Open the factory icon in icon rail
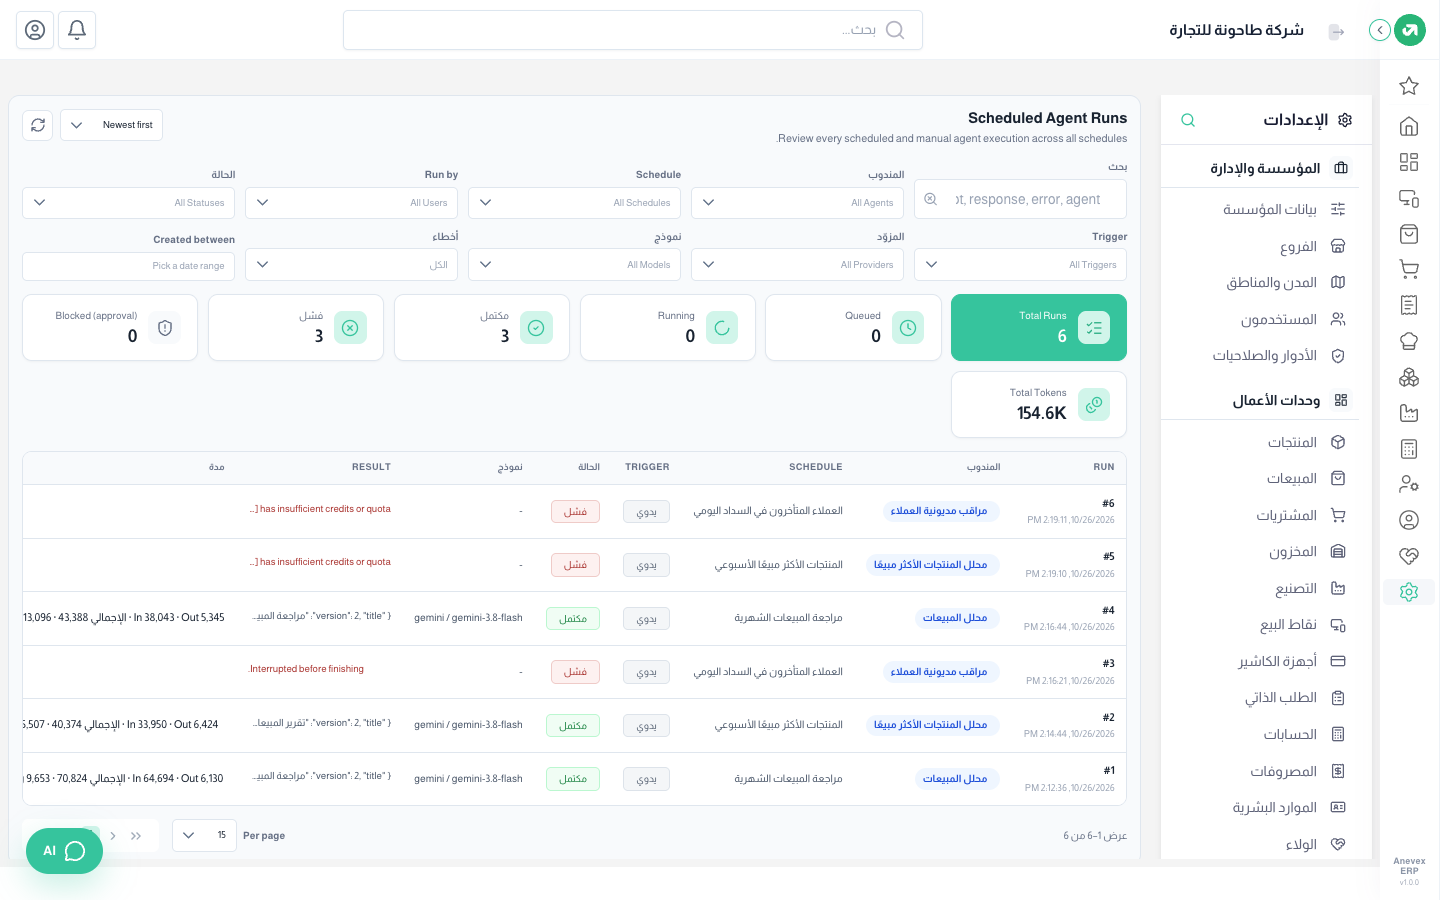This screenshot has height=900, width=1440. pos(1409,413)
